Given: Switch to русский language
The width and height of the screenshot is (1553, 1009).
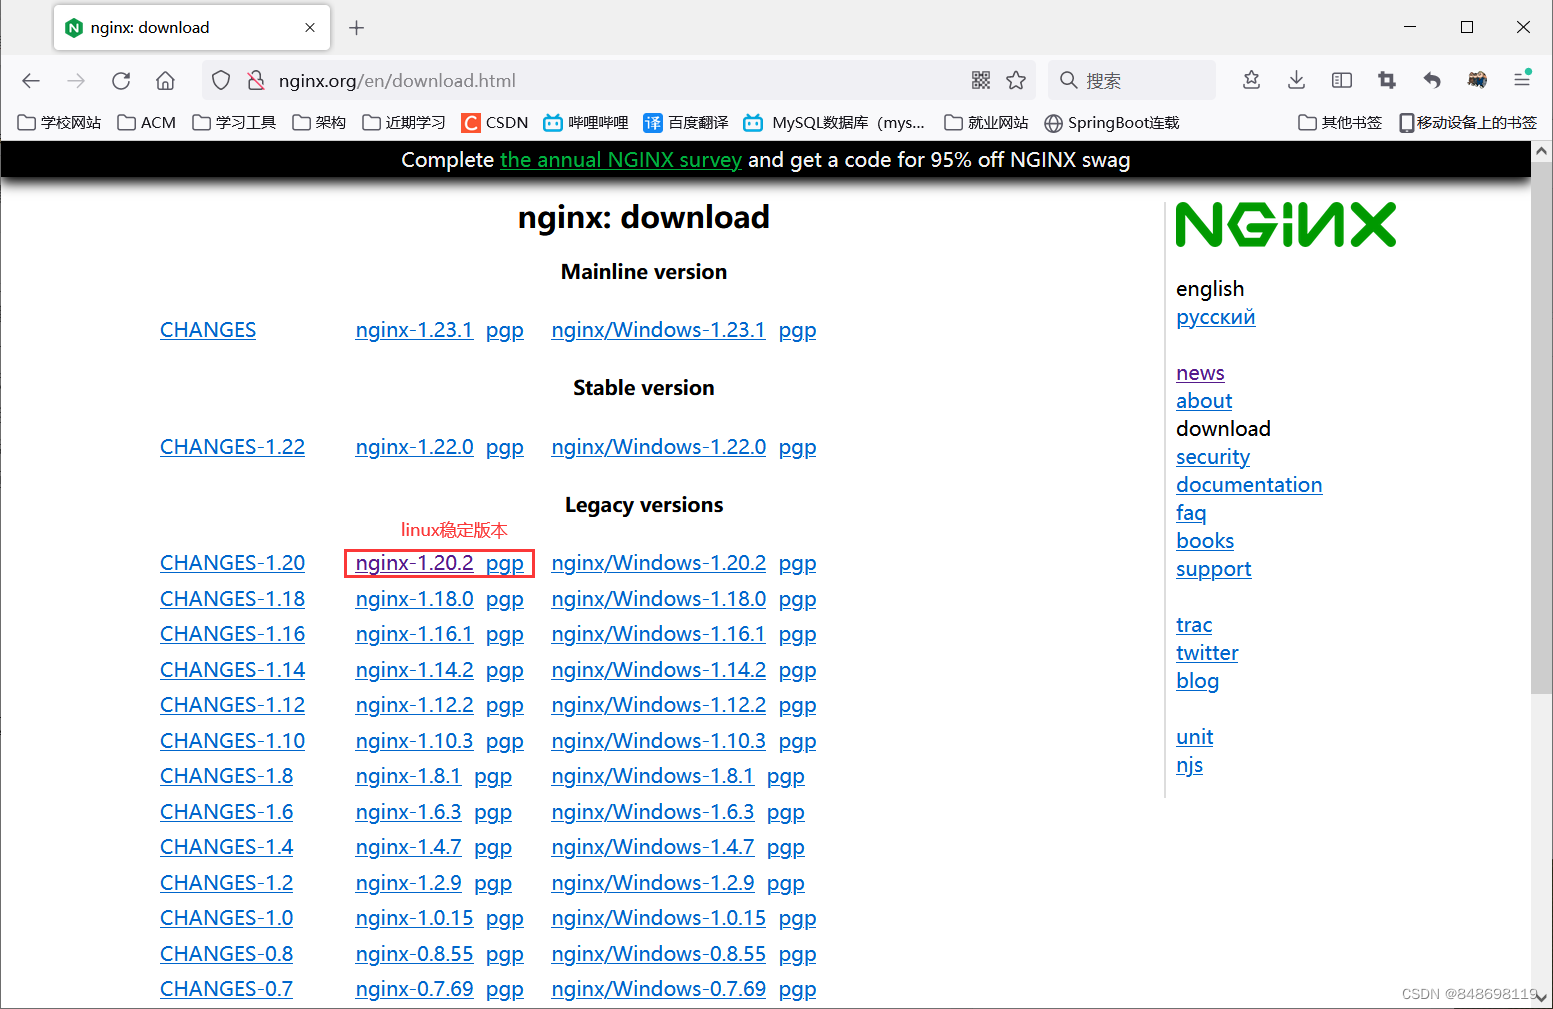Looking at the screenshot, I should [1215, 317].
